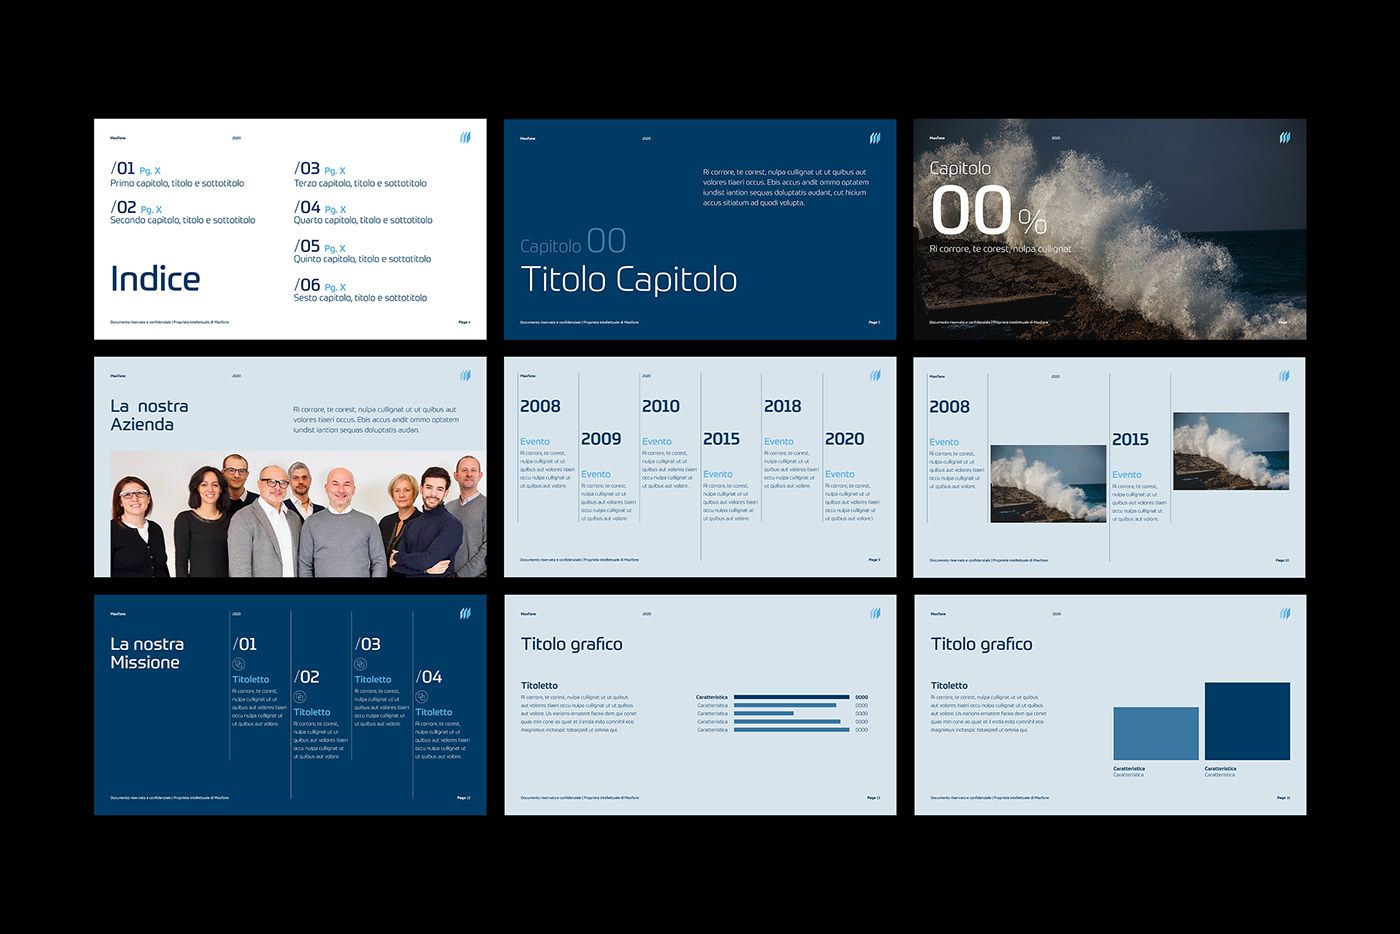Click the lighter blue square in the chart

point(1155,734)
